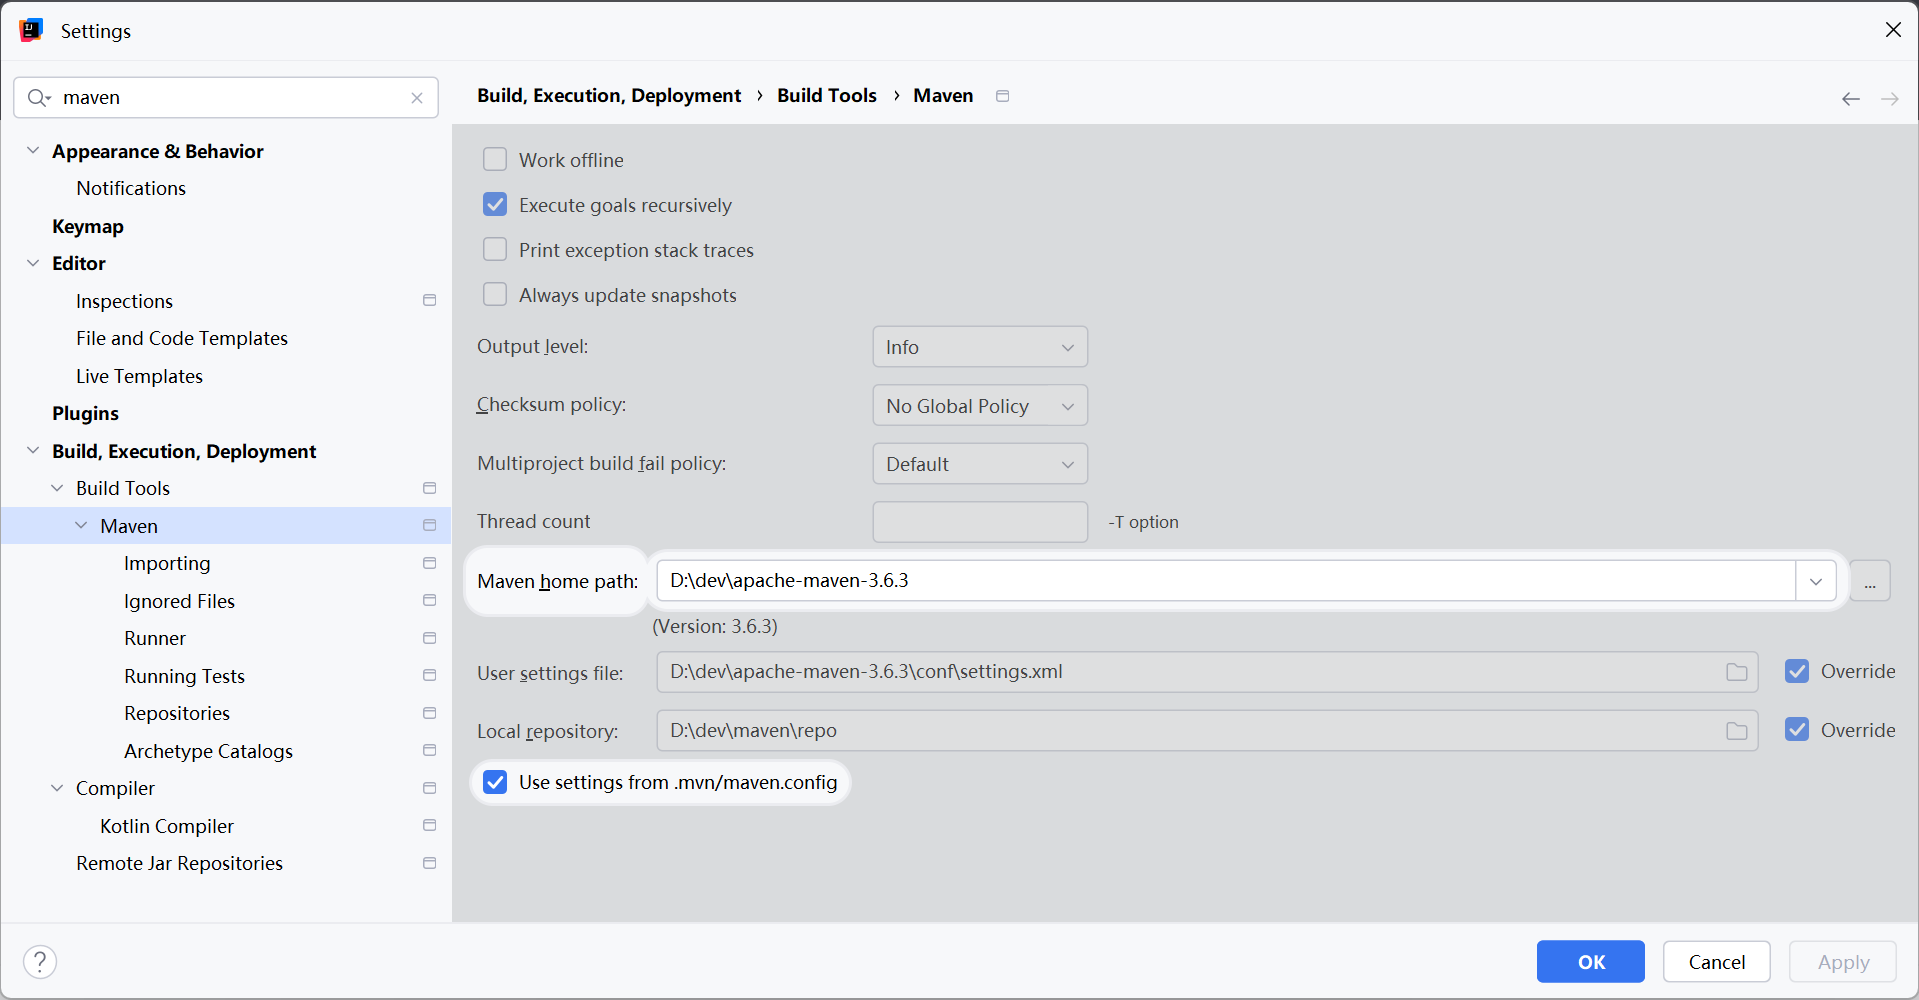
Task: Click the search magnifier icon
Action: [x=38, y=98]
